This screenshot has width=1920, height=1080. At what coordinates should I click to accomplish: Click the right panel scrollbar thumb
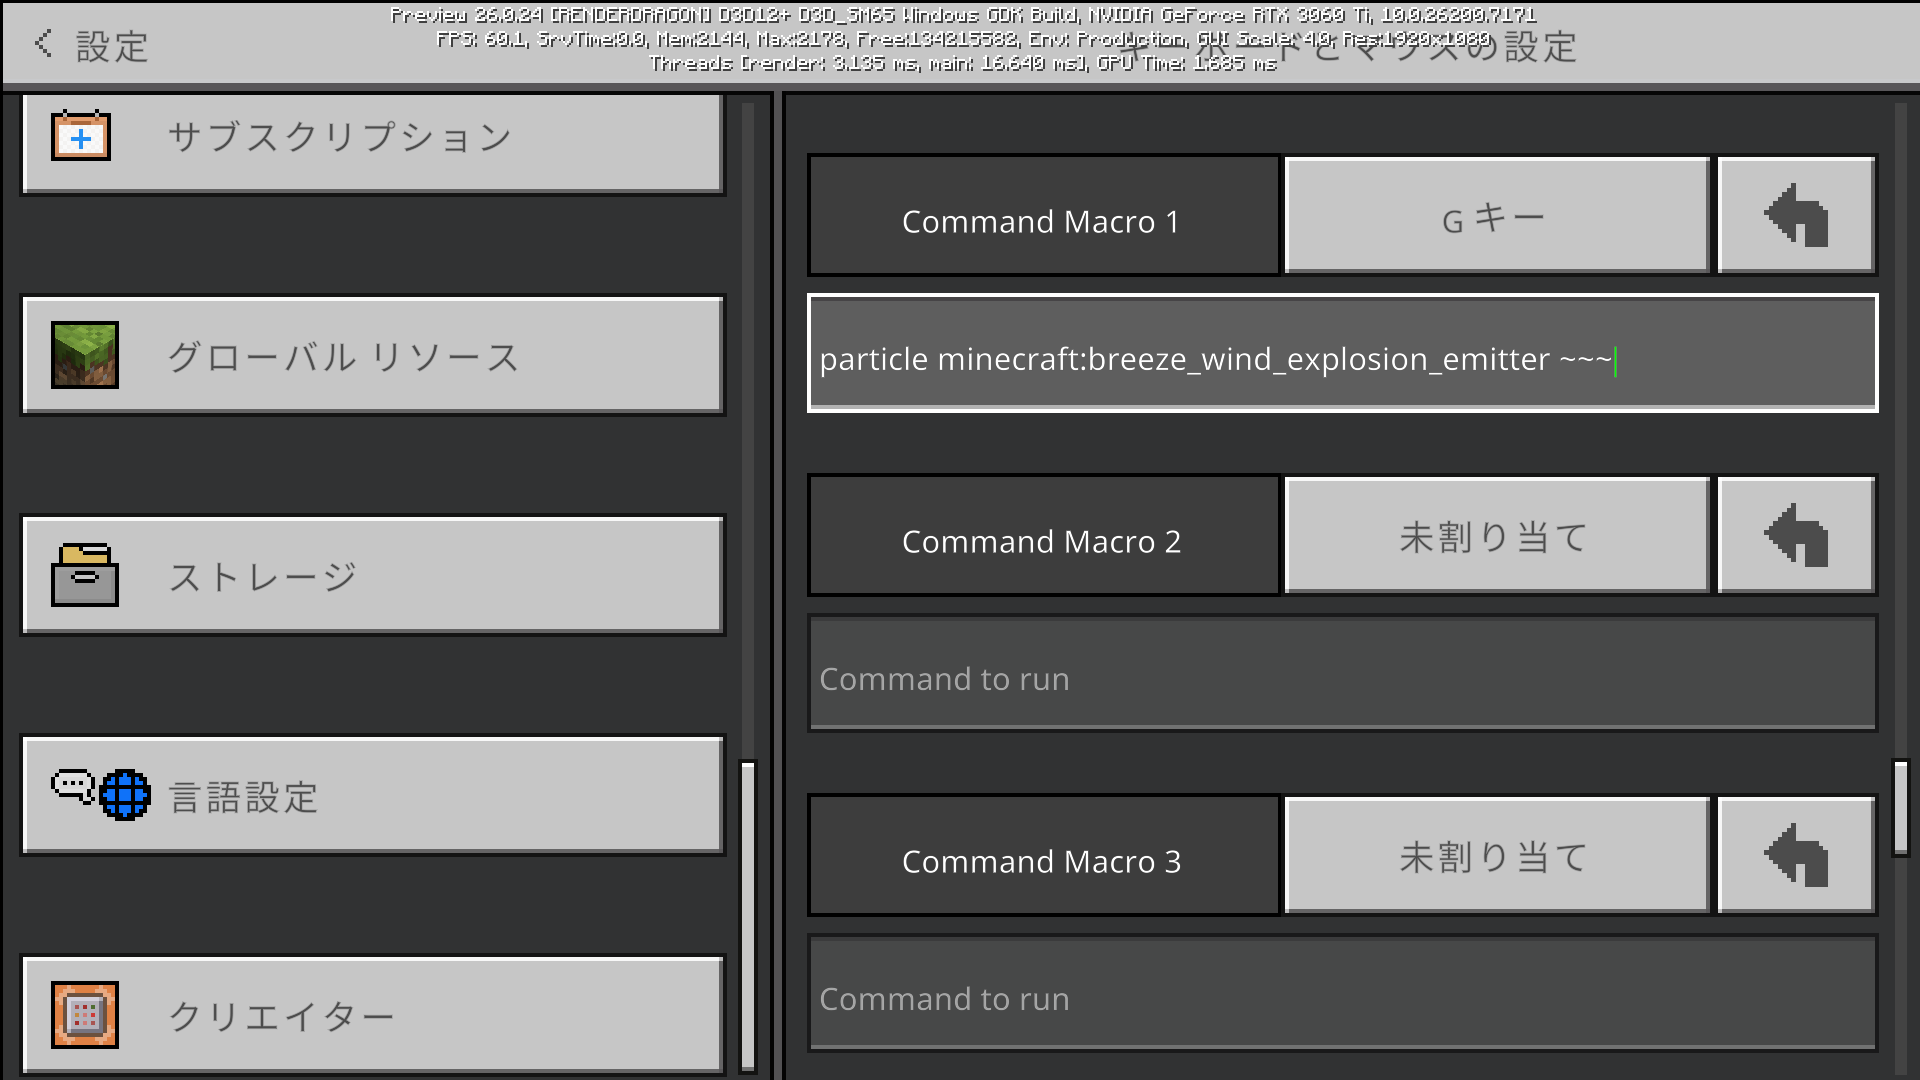tap(1903, 790)
